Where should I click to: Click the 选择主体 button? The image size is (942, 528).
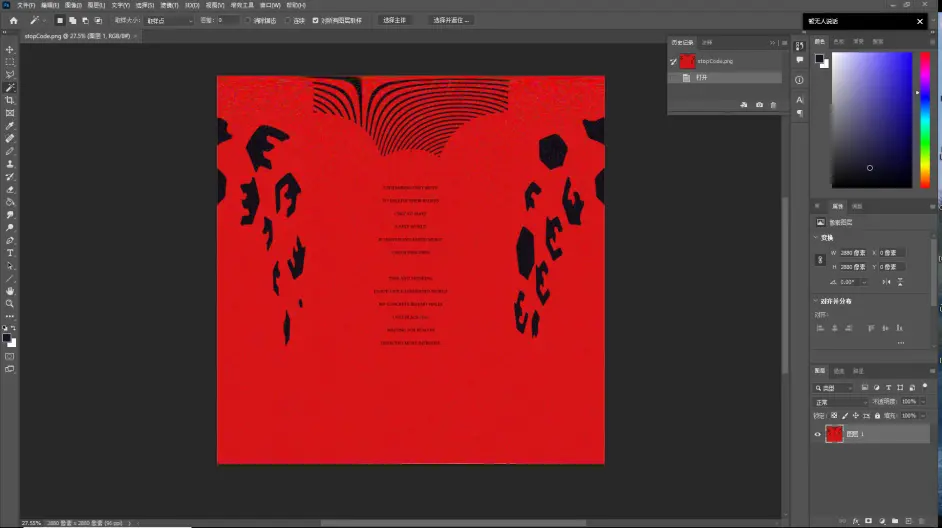tap(396, 20)
